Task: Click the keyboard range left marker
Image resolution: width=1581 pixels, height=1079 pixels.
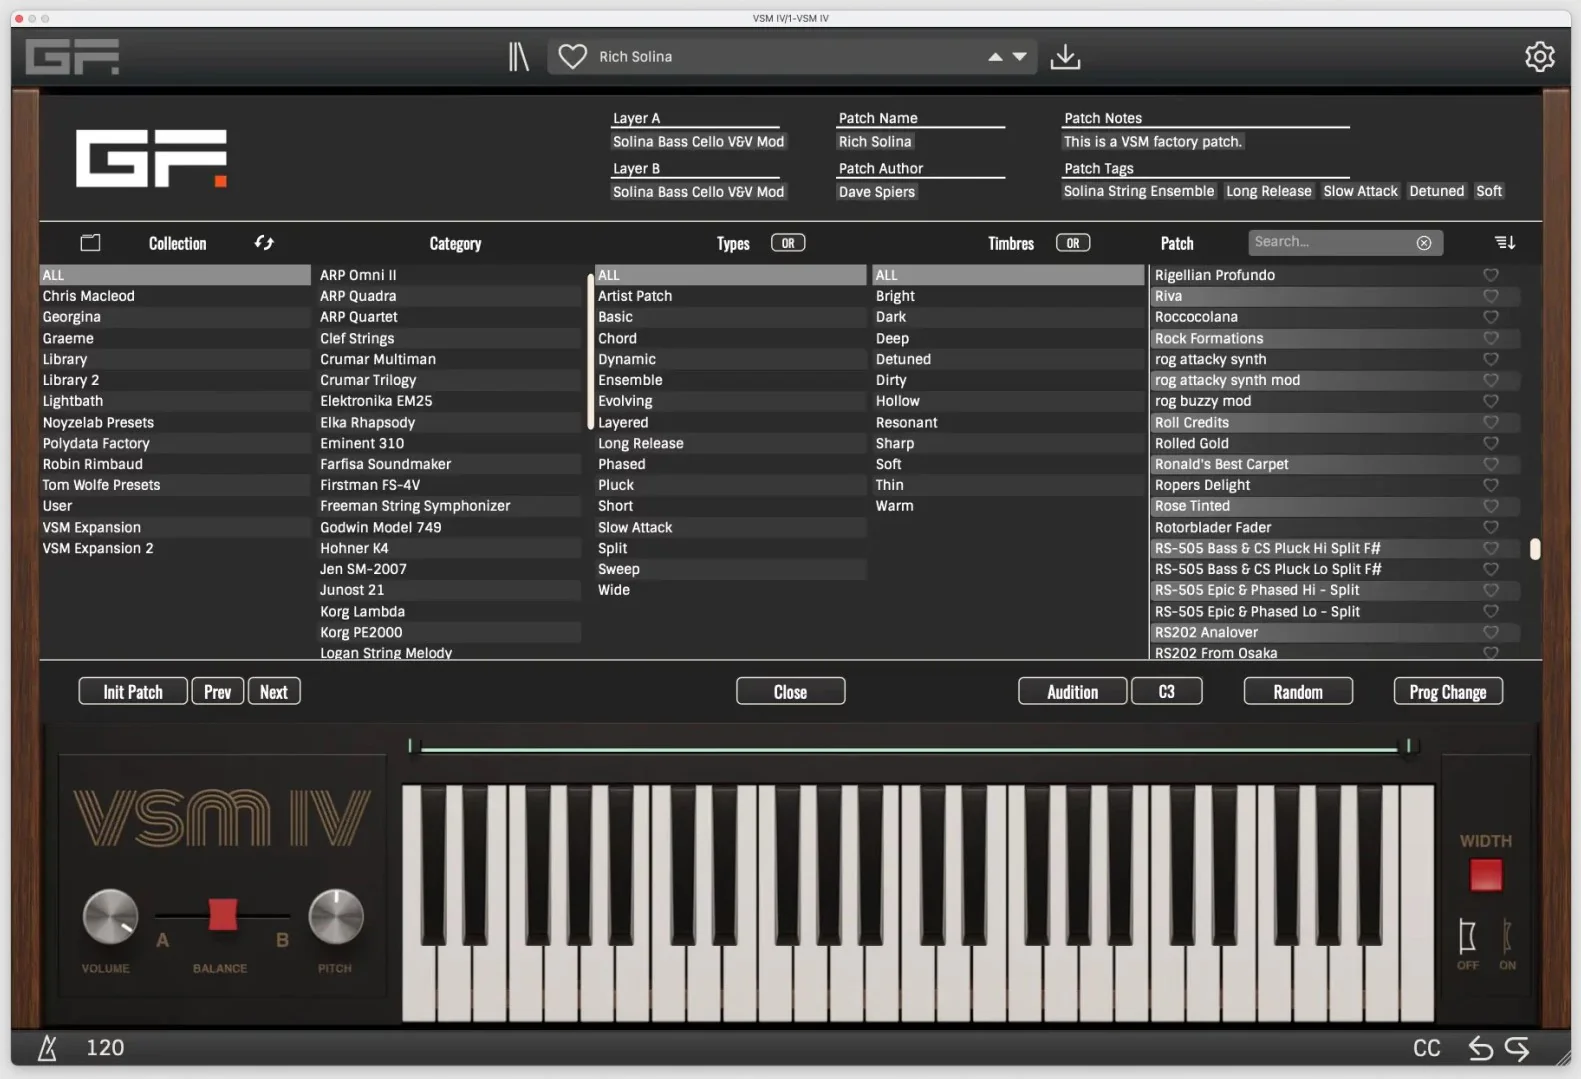Action: click(410, 746)
